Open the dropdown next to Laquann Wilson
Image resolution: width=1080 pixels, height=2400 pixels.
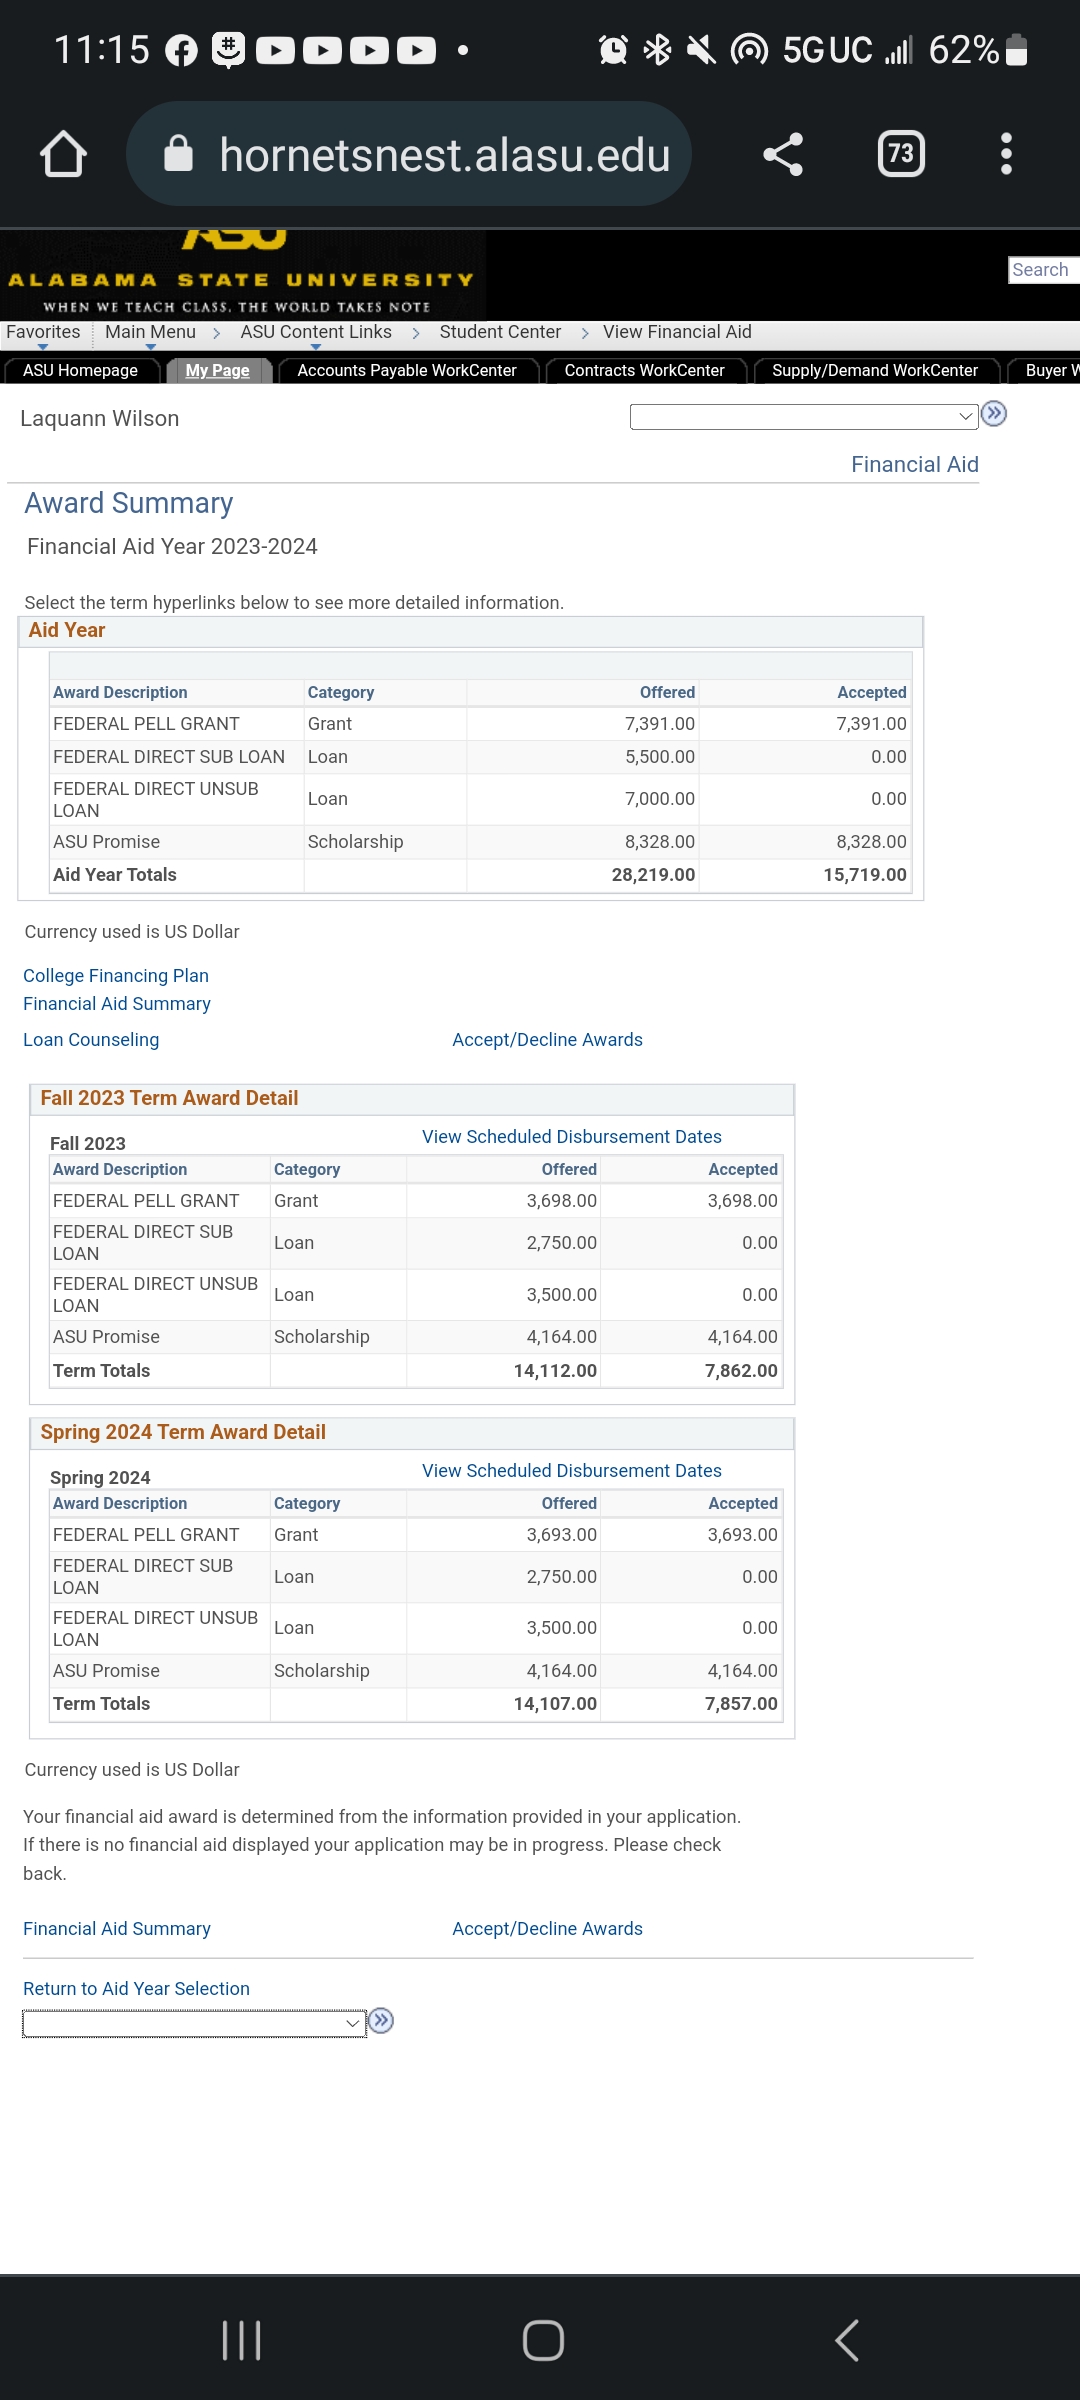[804, 416]
